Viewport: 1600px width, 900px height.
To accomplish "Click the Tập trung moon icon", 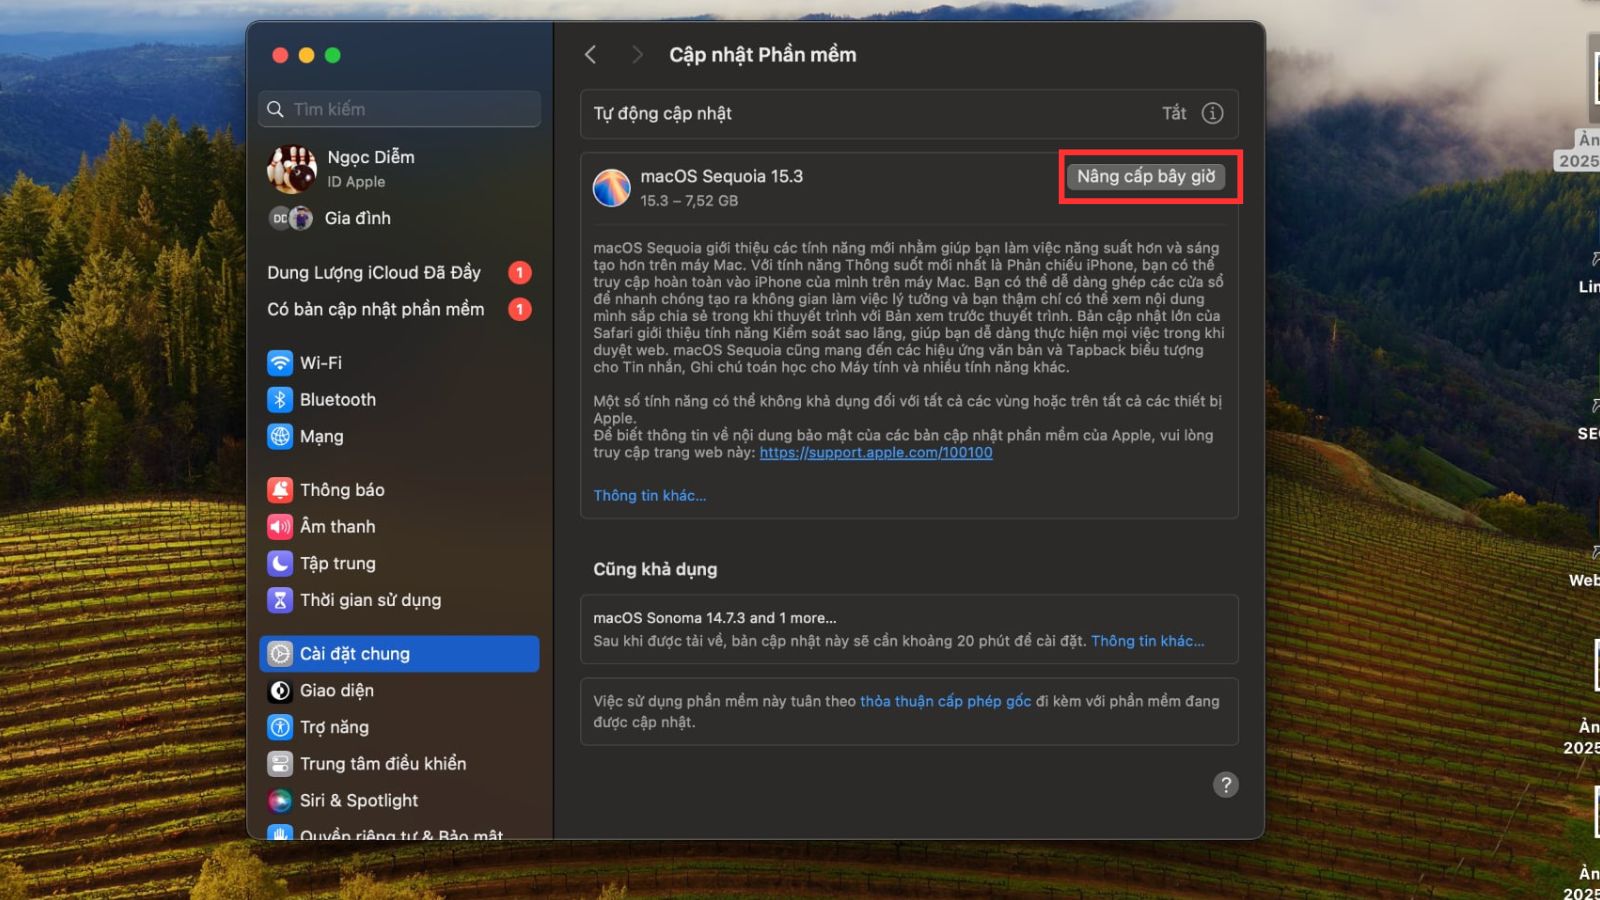I will pyautogui.click(x=280, y=564).
